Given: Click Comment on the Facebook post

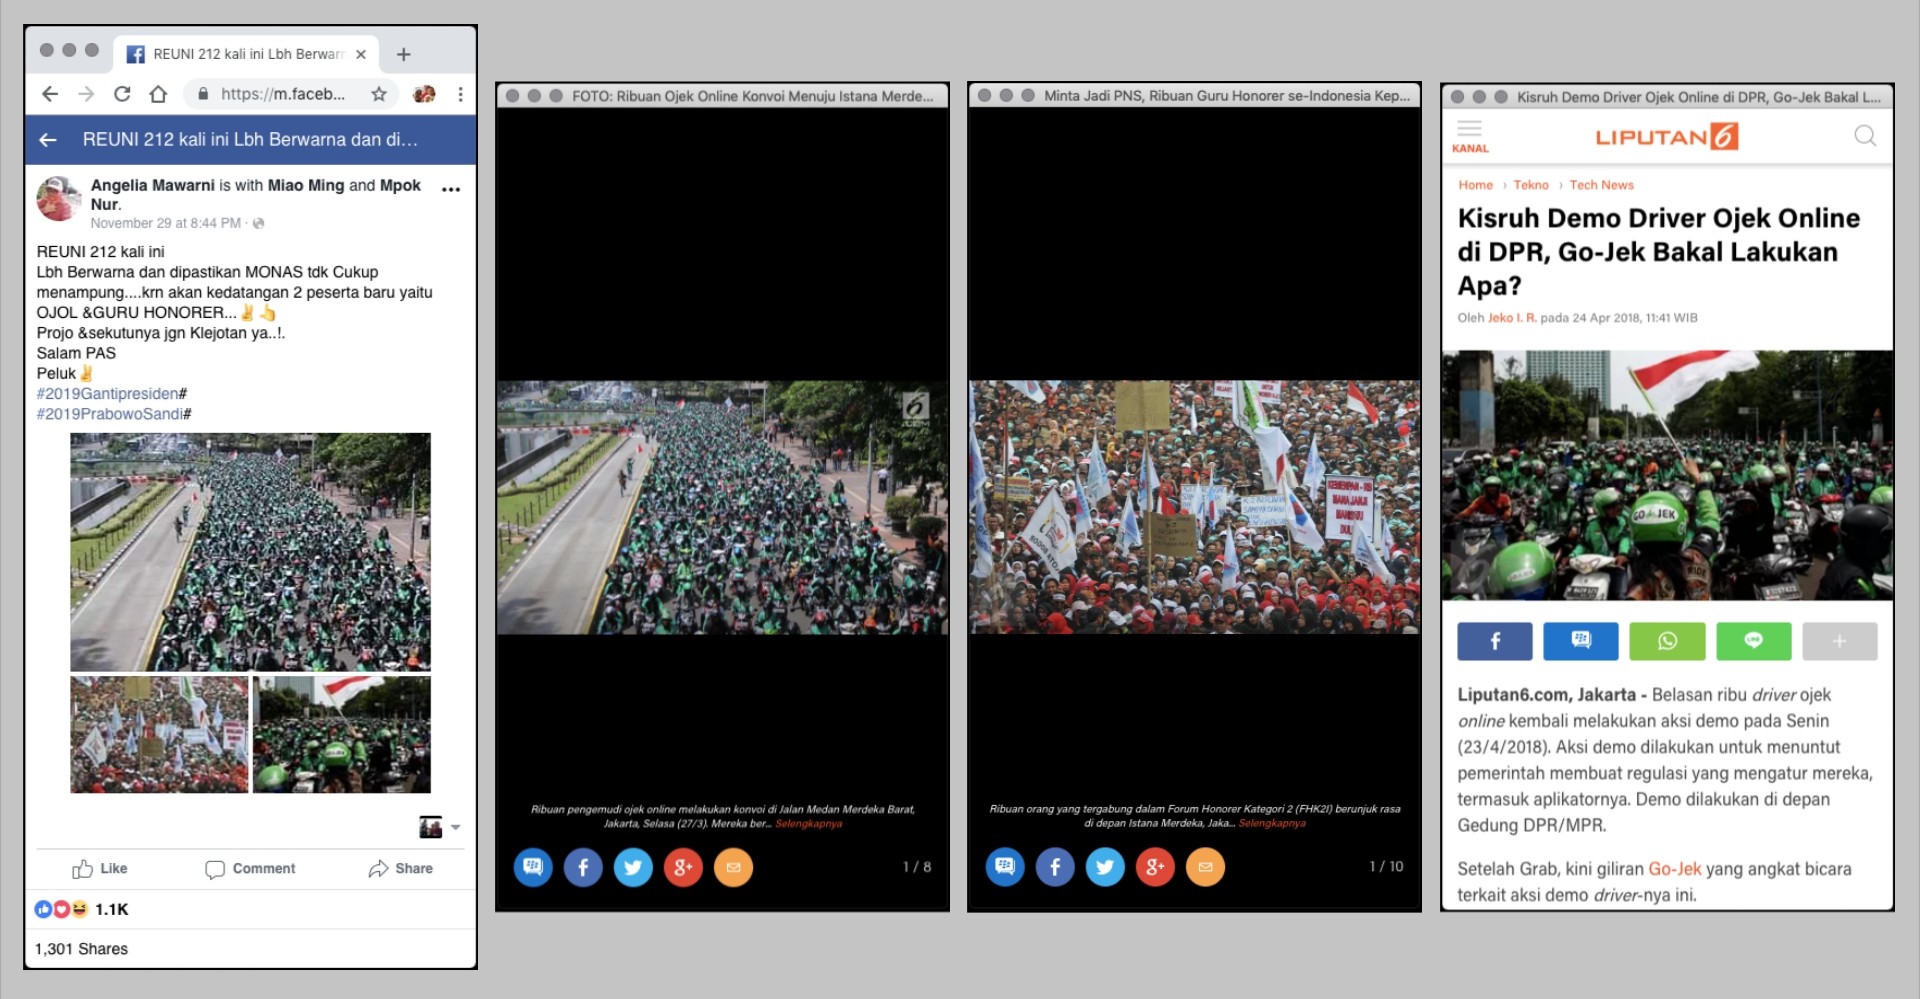Looking at the screenshot, I should pos(250,868).
